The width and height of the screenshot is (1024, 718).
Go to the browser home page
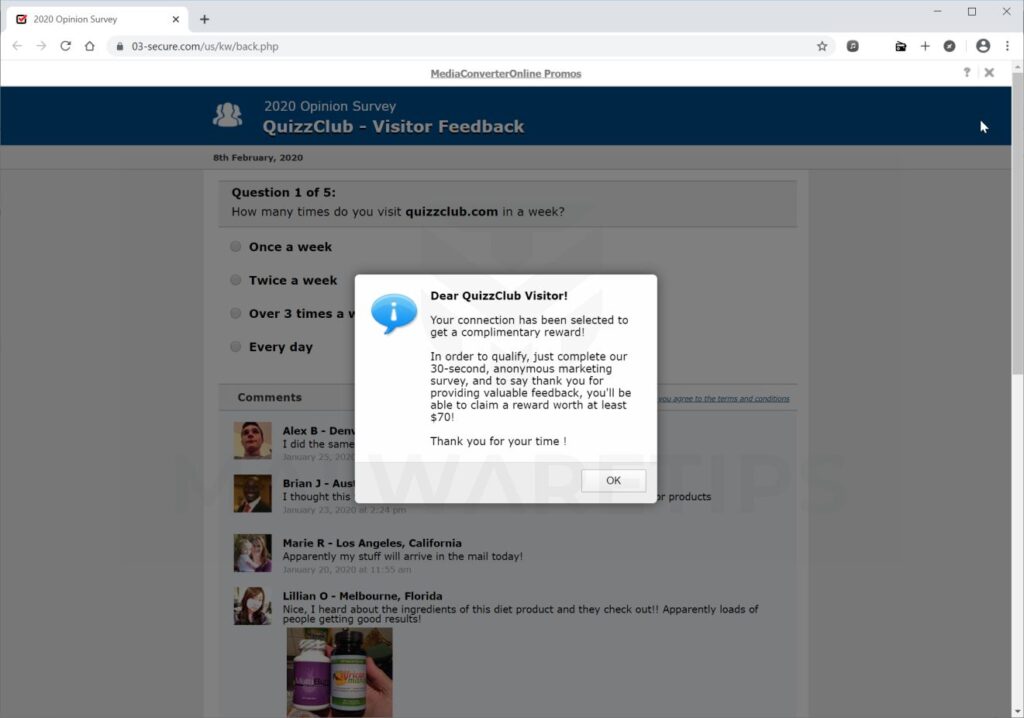pos(89,46)
